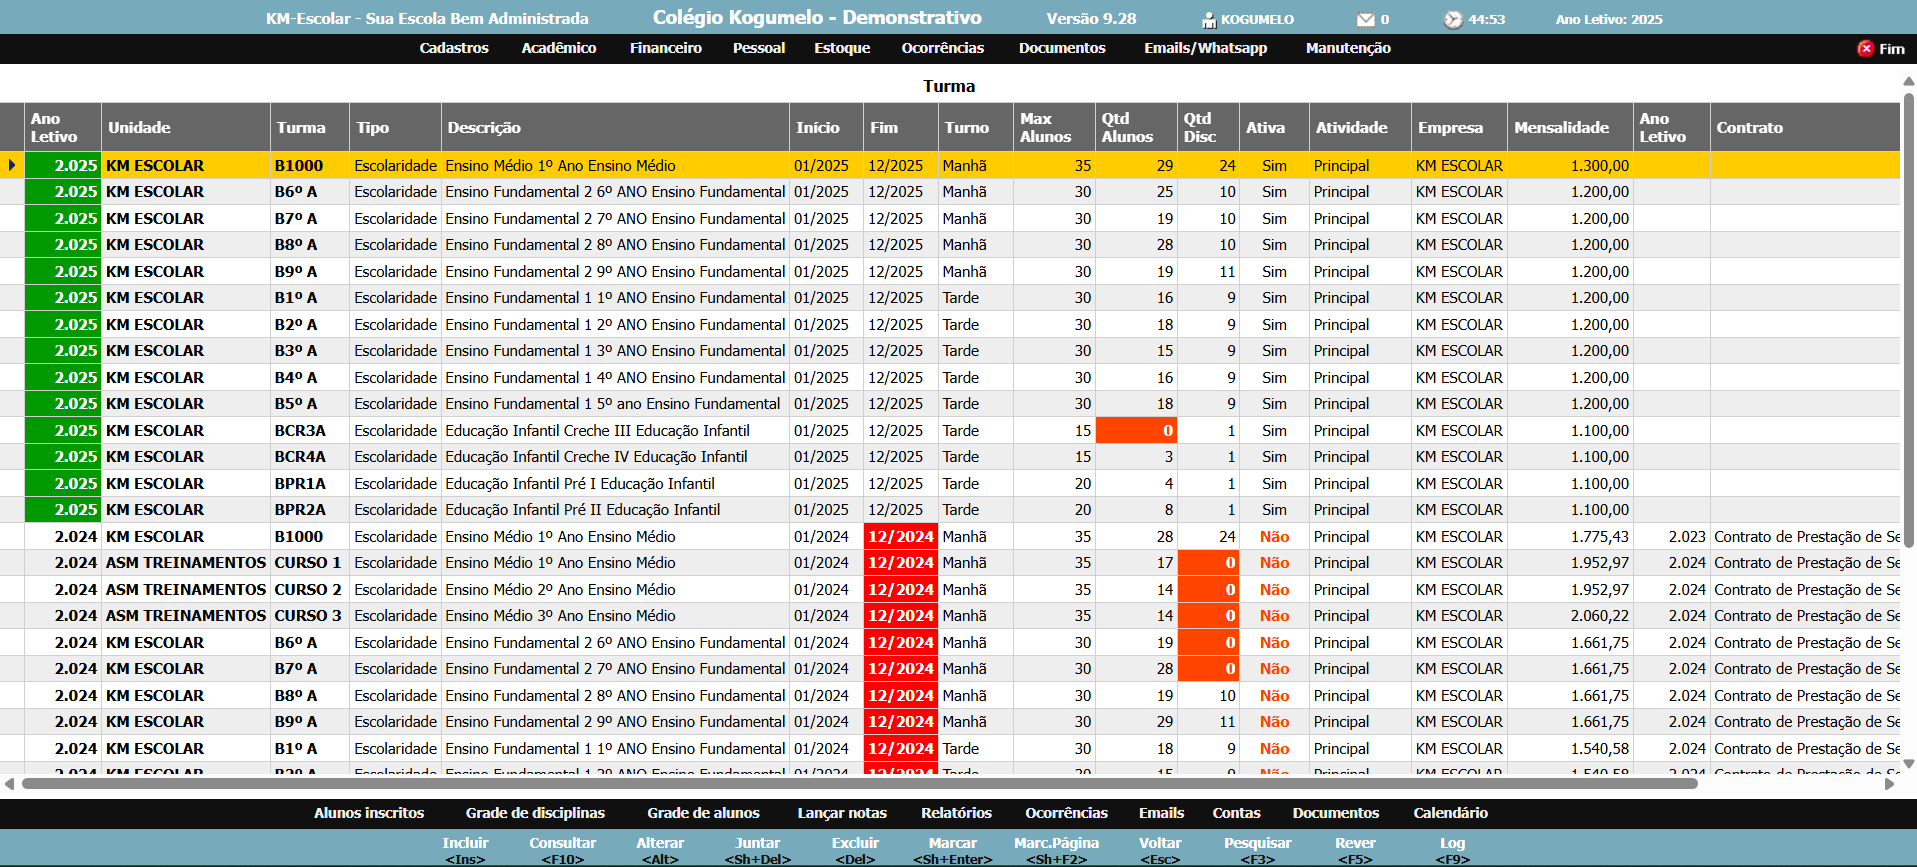The width and height of the screenshot is (1917, 867).
Task: Open the Acadêmico menu
Action: [558, 48]
